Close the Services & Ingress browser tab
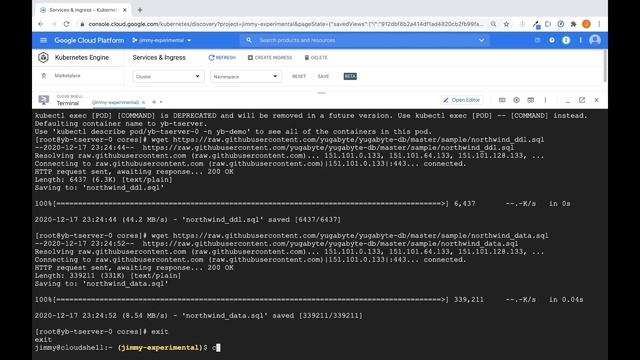 pos(124,10)
